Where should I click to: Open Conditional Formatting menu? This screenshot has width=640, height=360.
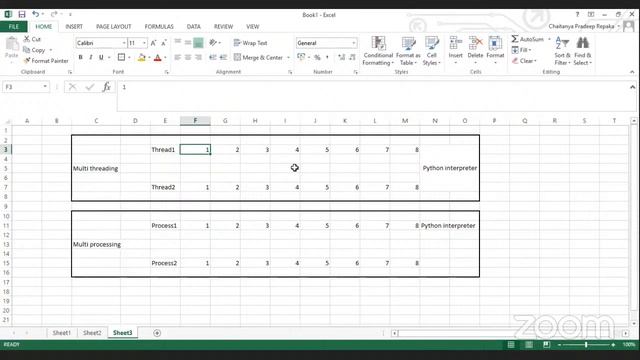click(x=378, y=51)
